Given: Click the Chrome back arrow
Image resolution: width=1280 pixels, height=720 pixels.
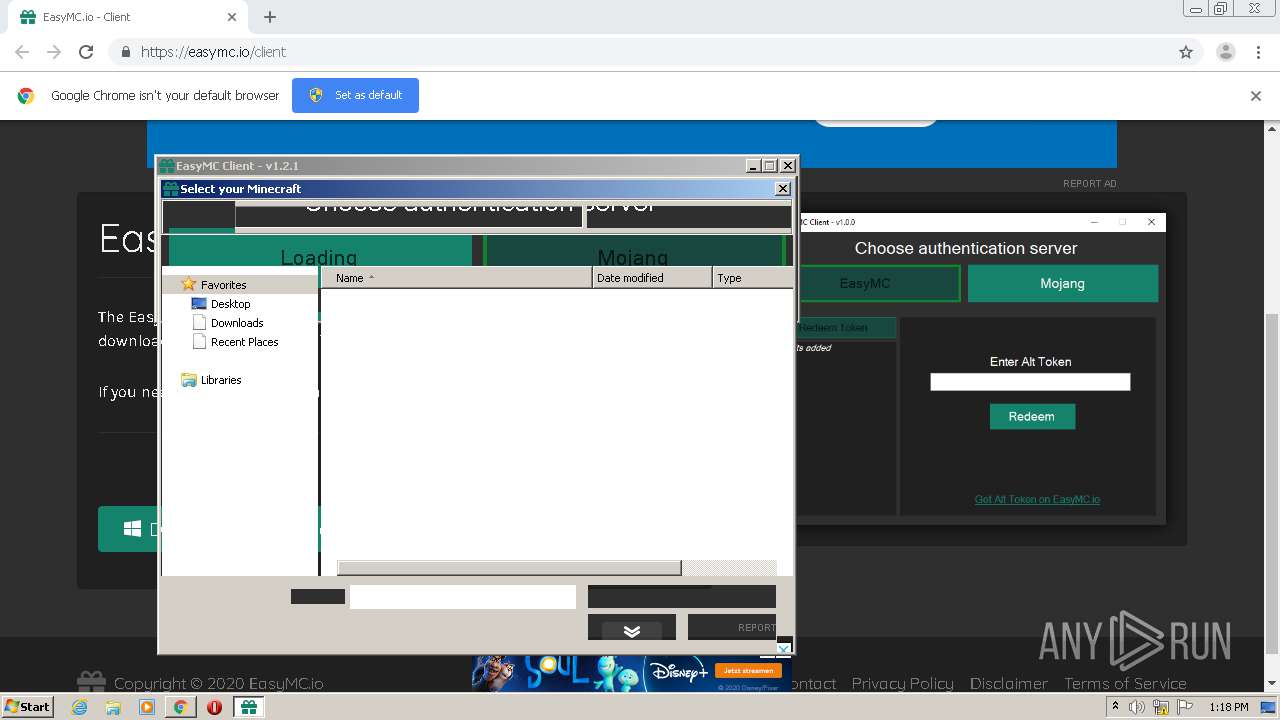Looking at the screenshot, I should [x=22, y=52].
